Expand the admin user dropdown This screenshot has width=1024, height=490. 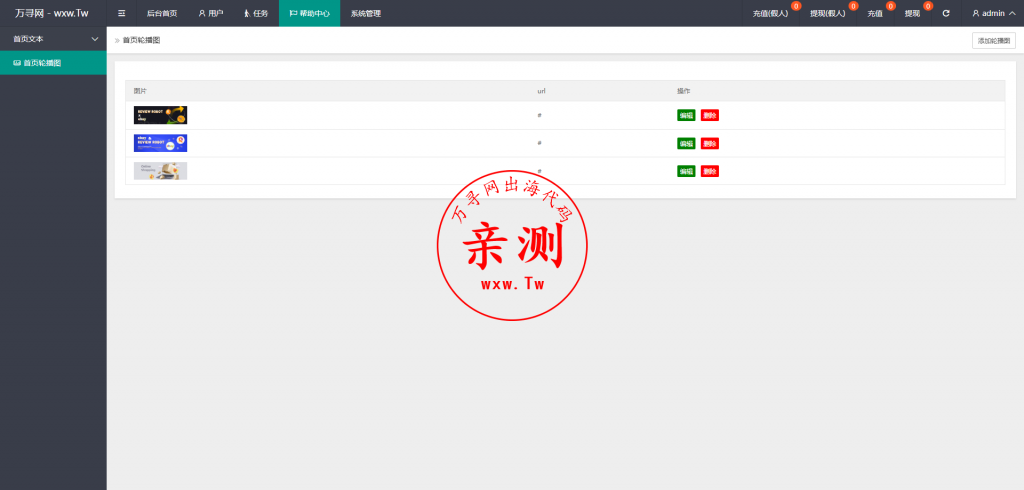pyautogui.click(x=993, y=13)
